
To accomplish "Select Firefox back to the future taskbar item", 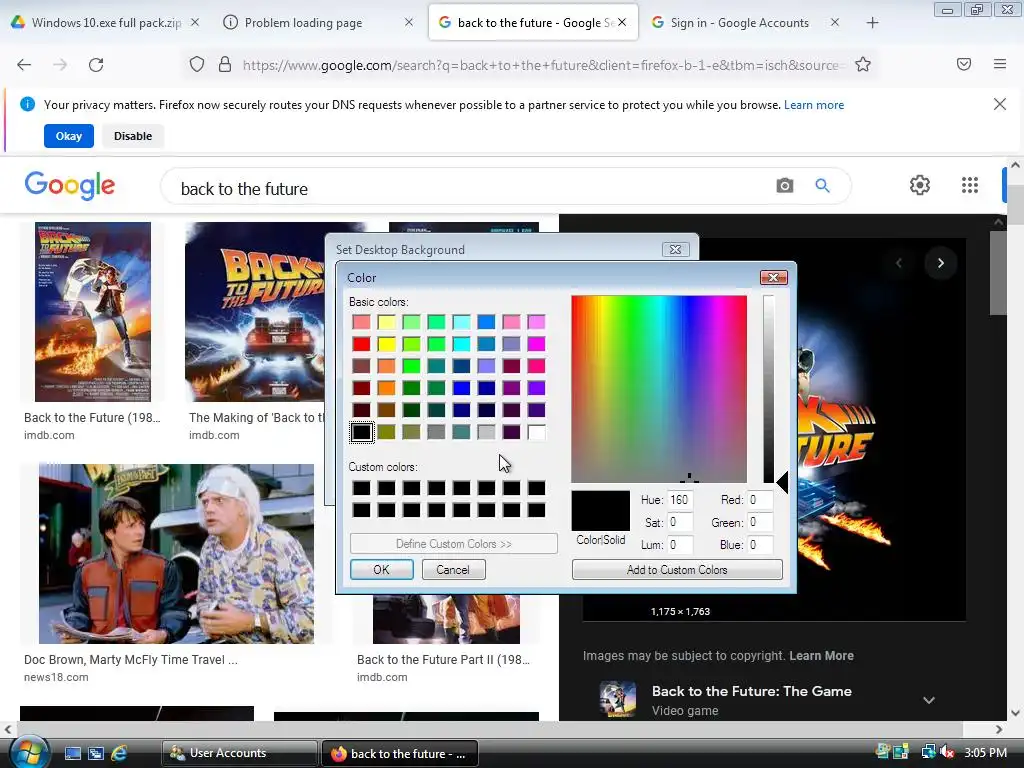I will [x=400, y=754].
